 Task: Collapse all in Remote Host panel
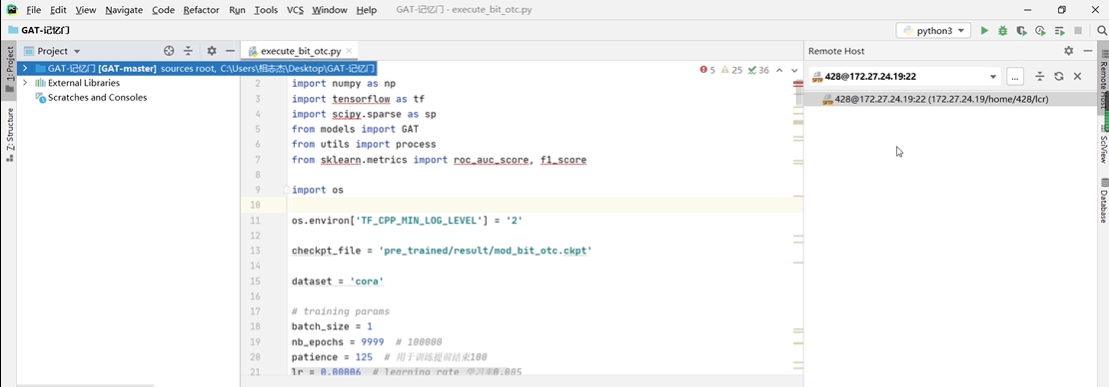pos(1040,76)
